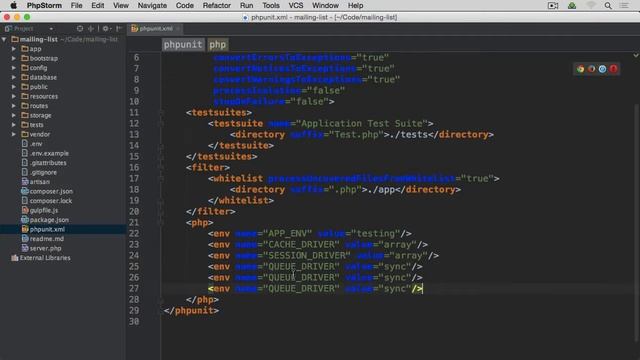Open Notification Center icon

pos(624,6)
